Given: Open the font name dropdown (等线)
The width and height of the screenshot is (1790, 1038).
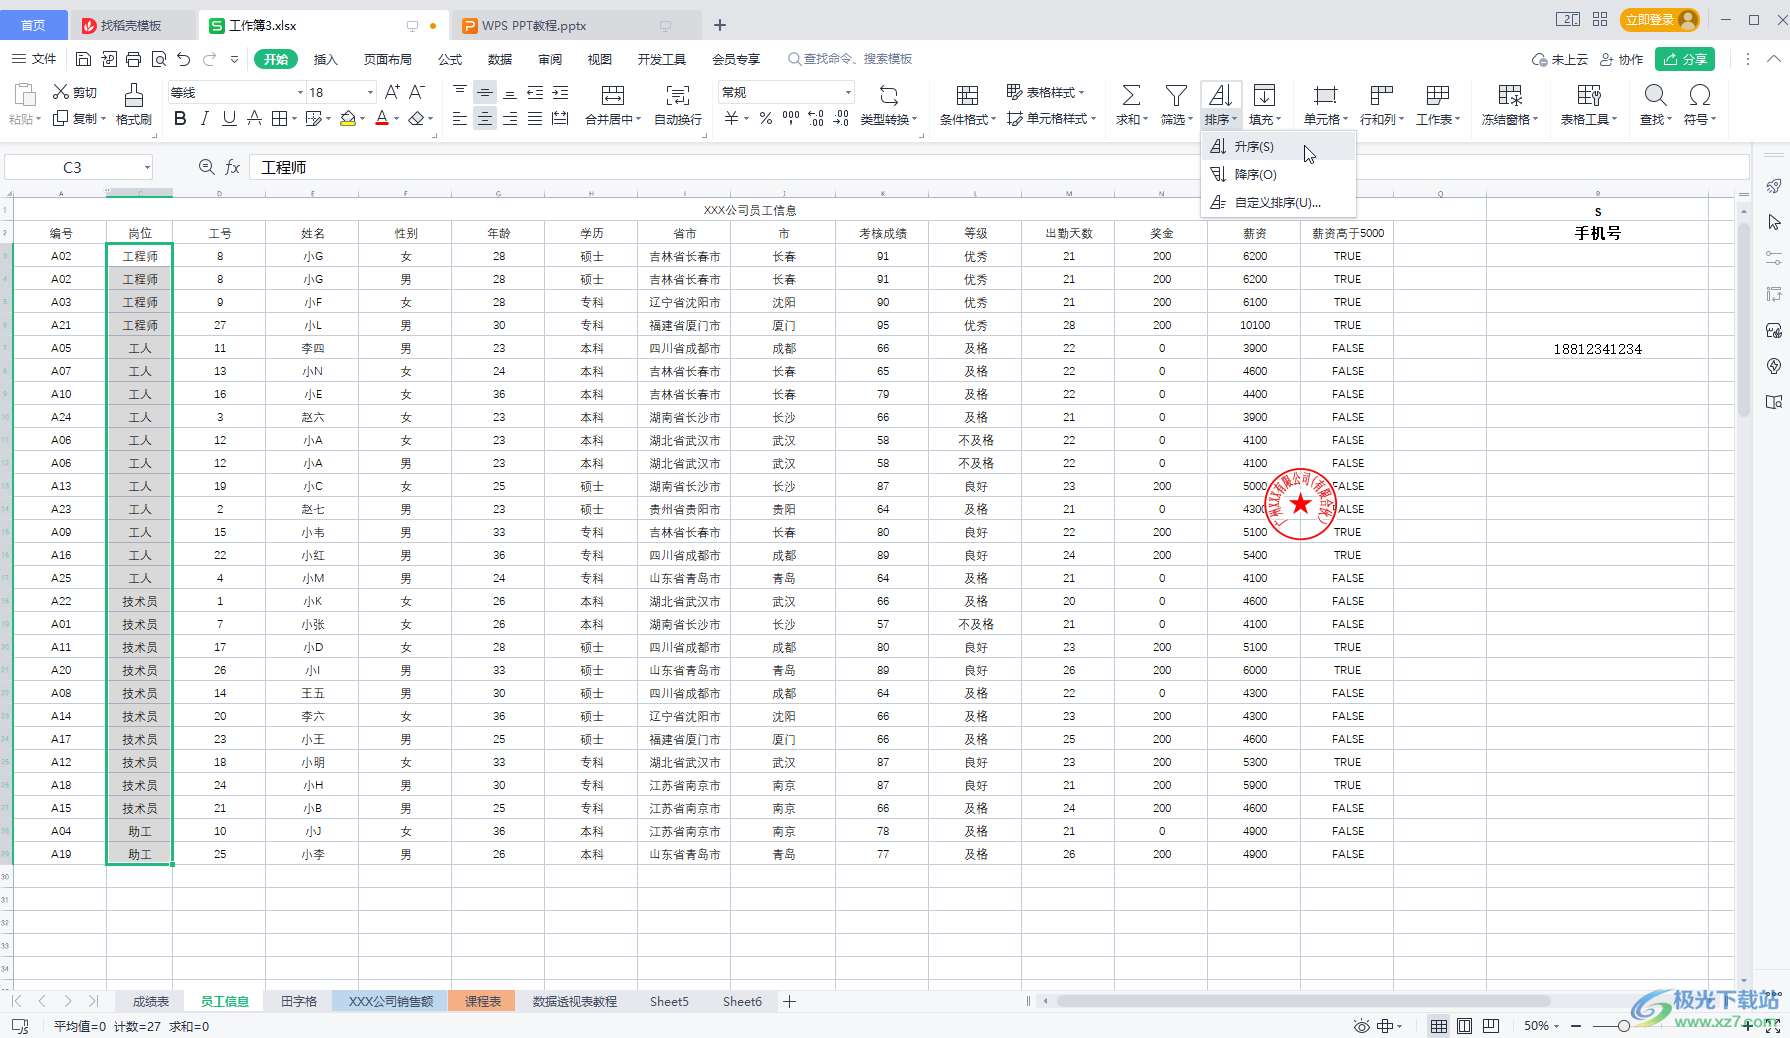Looking at the screenshot, I should (x=300, y=92).
